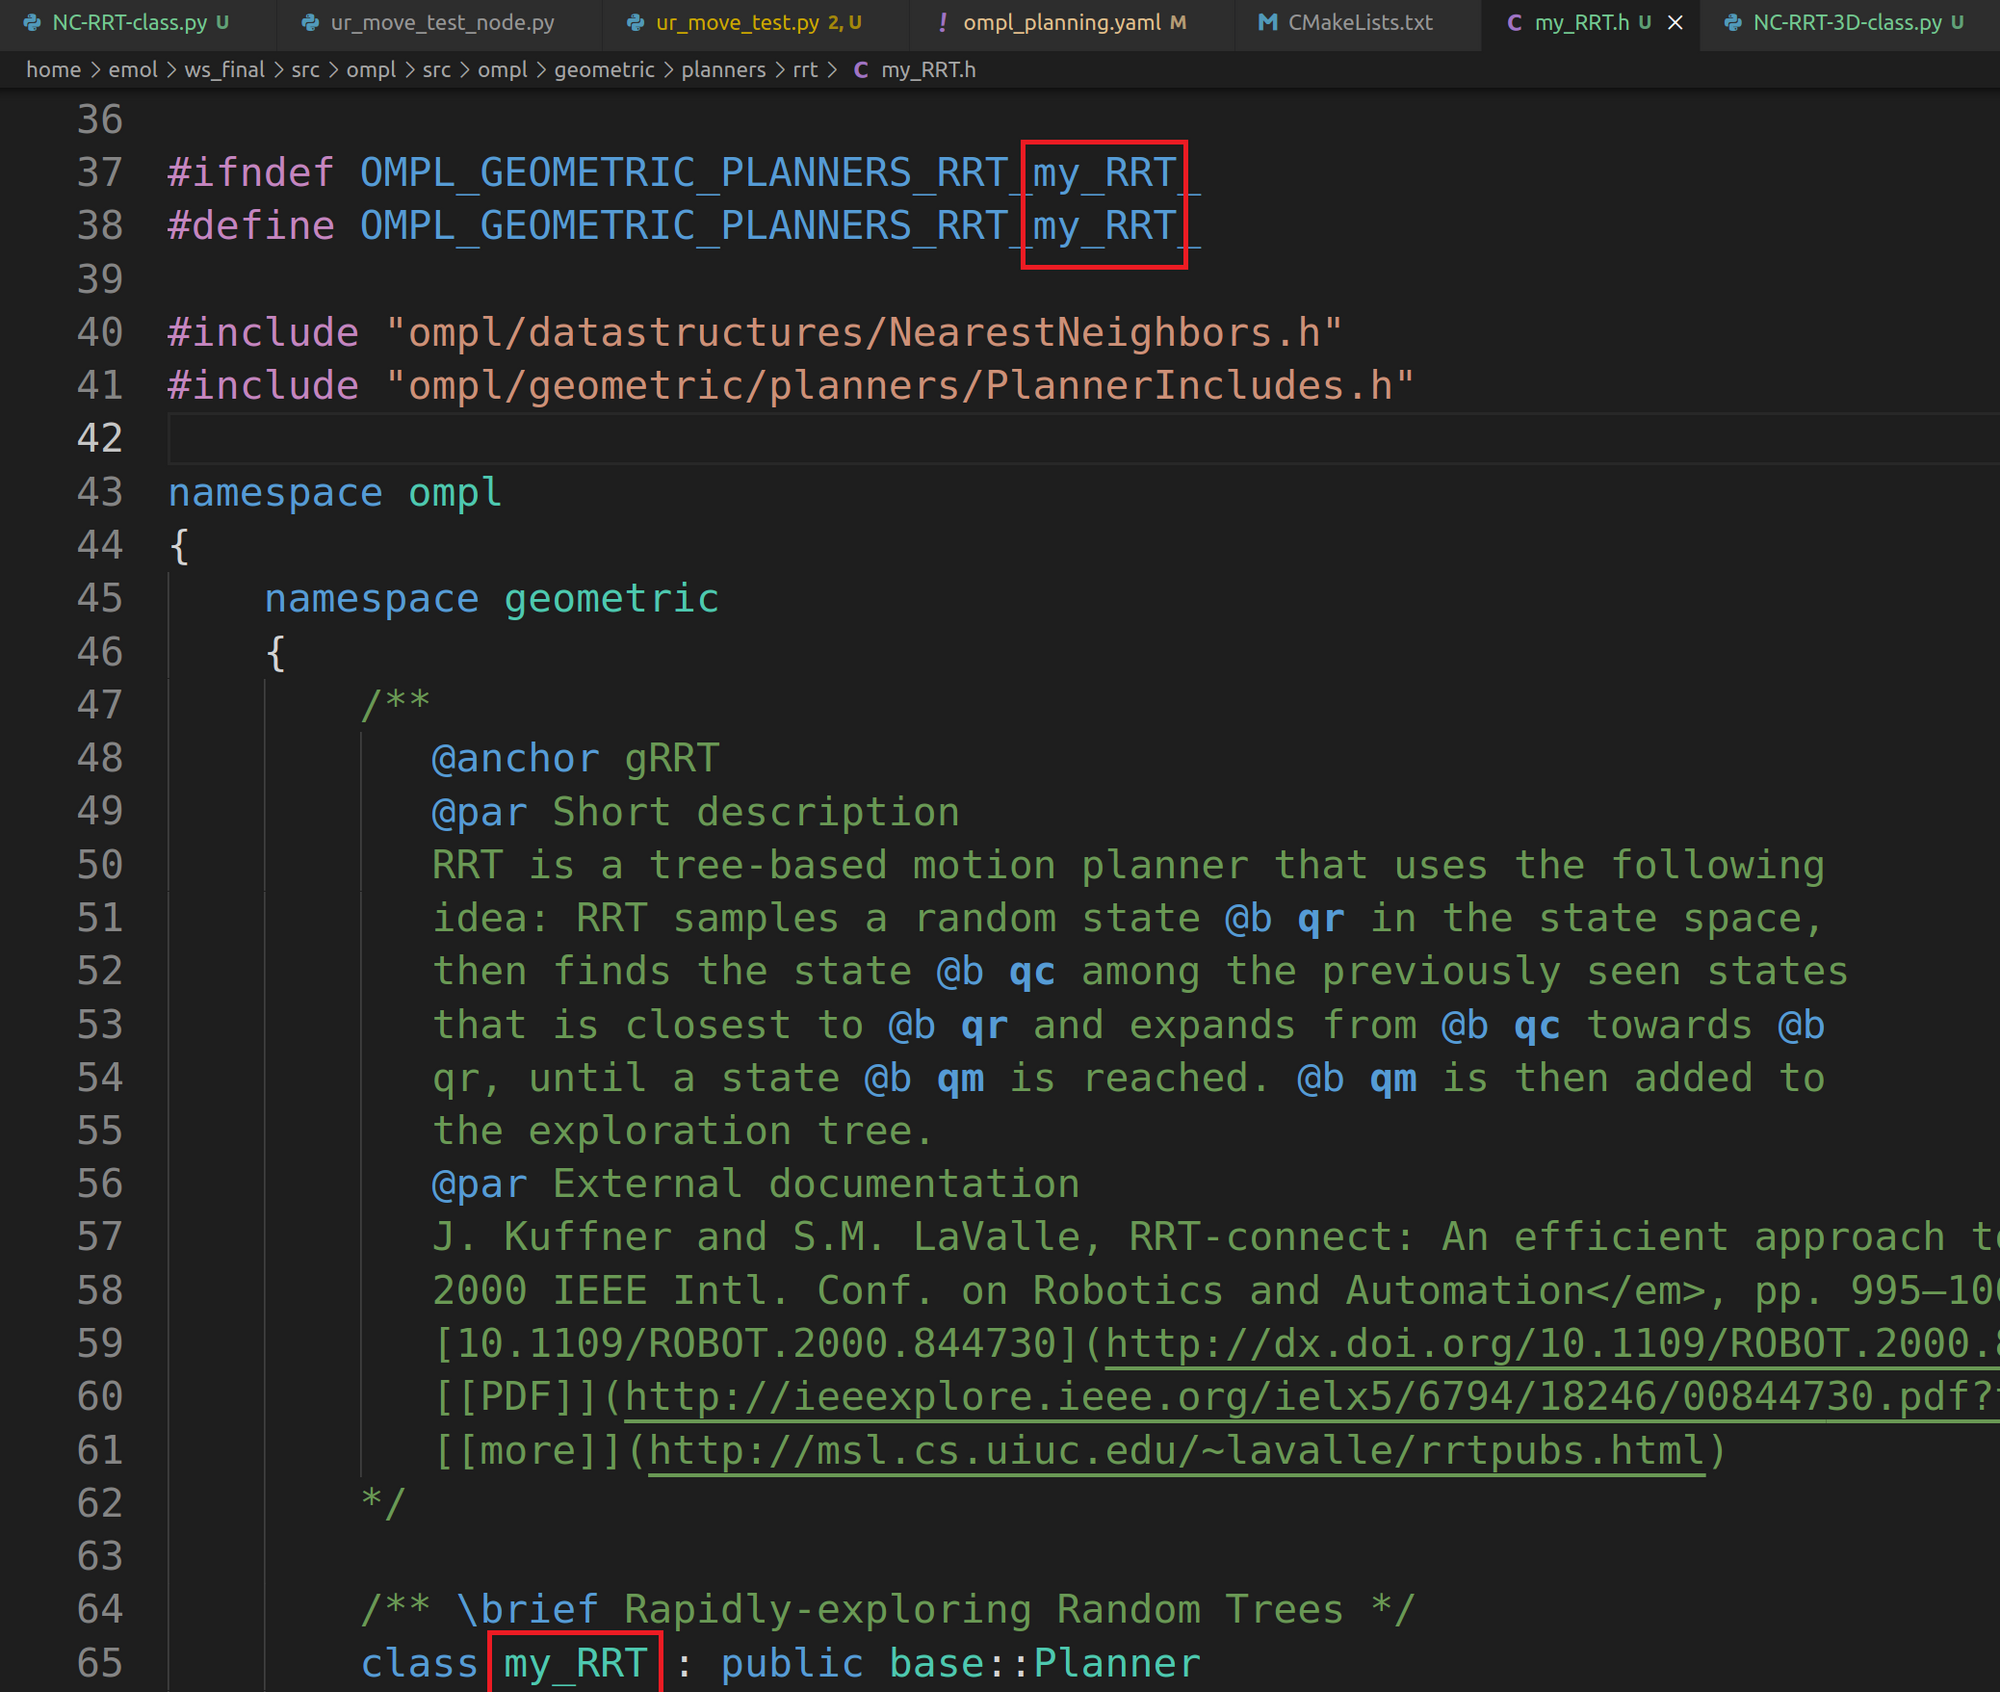The width and height of the screenshot is (2000, 1692).
Task: Click class name my_RRT on line 65
Action: click(x=575, y=1663)
